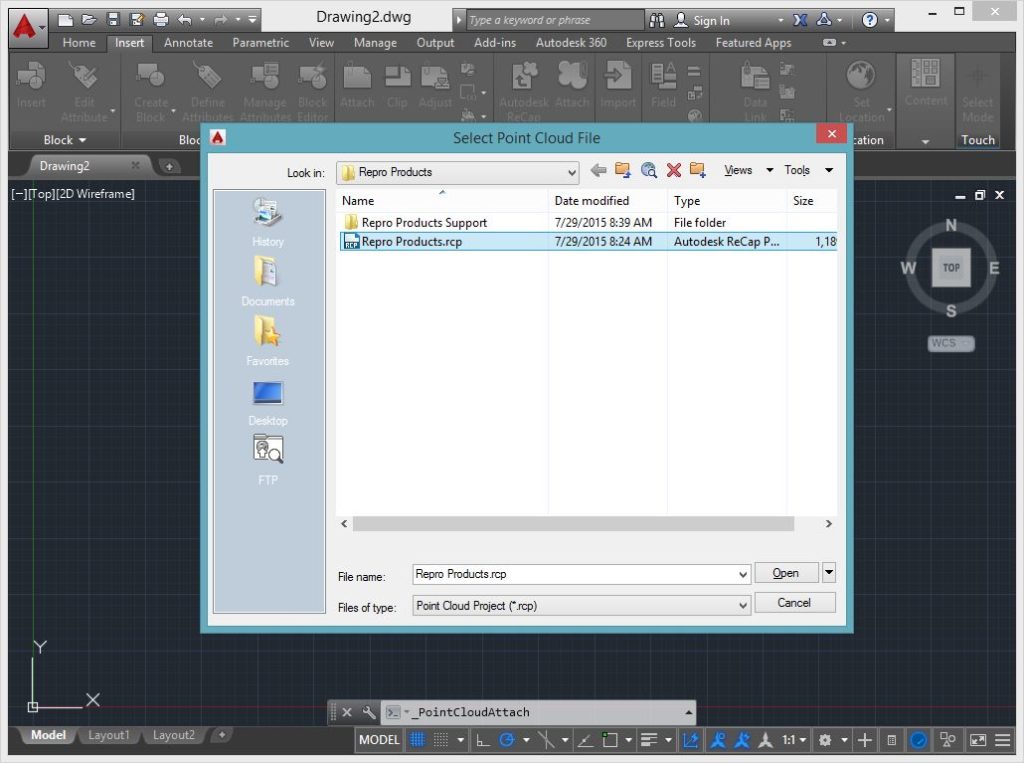Click Plot printer icon in quick access toolbar
Viewport: 1024px width, 763px height.
(x=161, y=20)
